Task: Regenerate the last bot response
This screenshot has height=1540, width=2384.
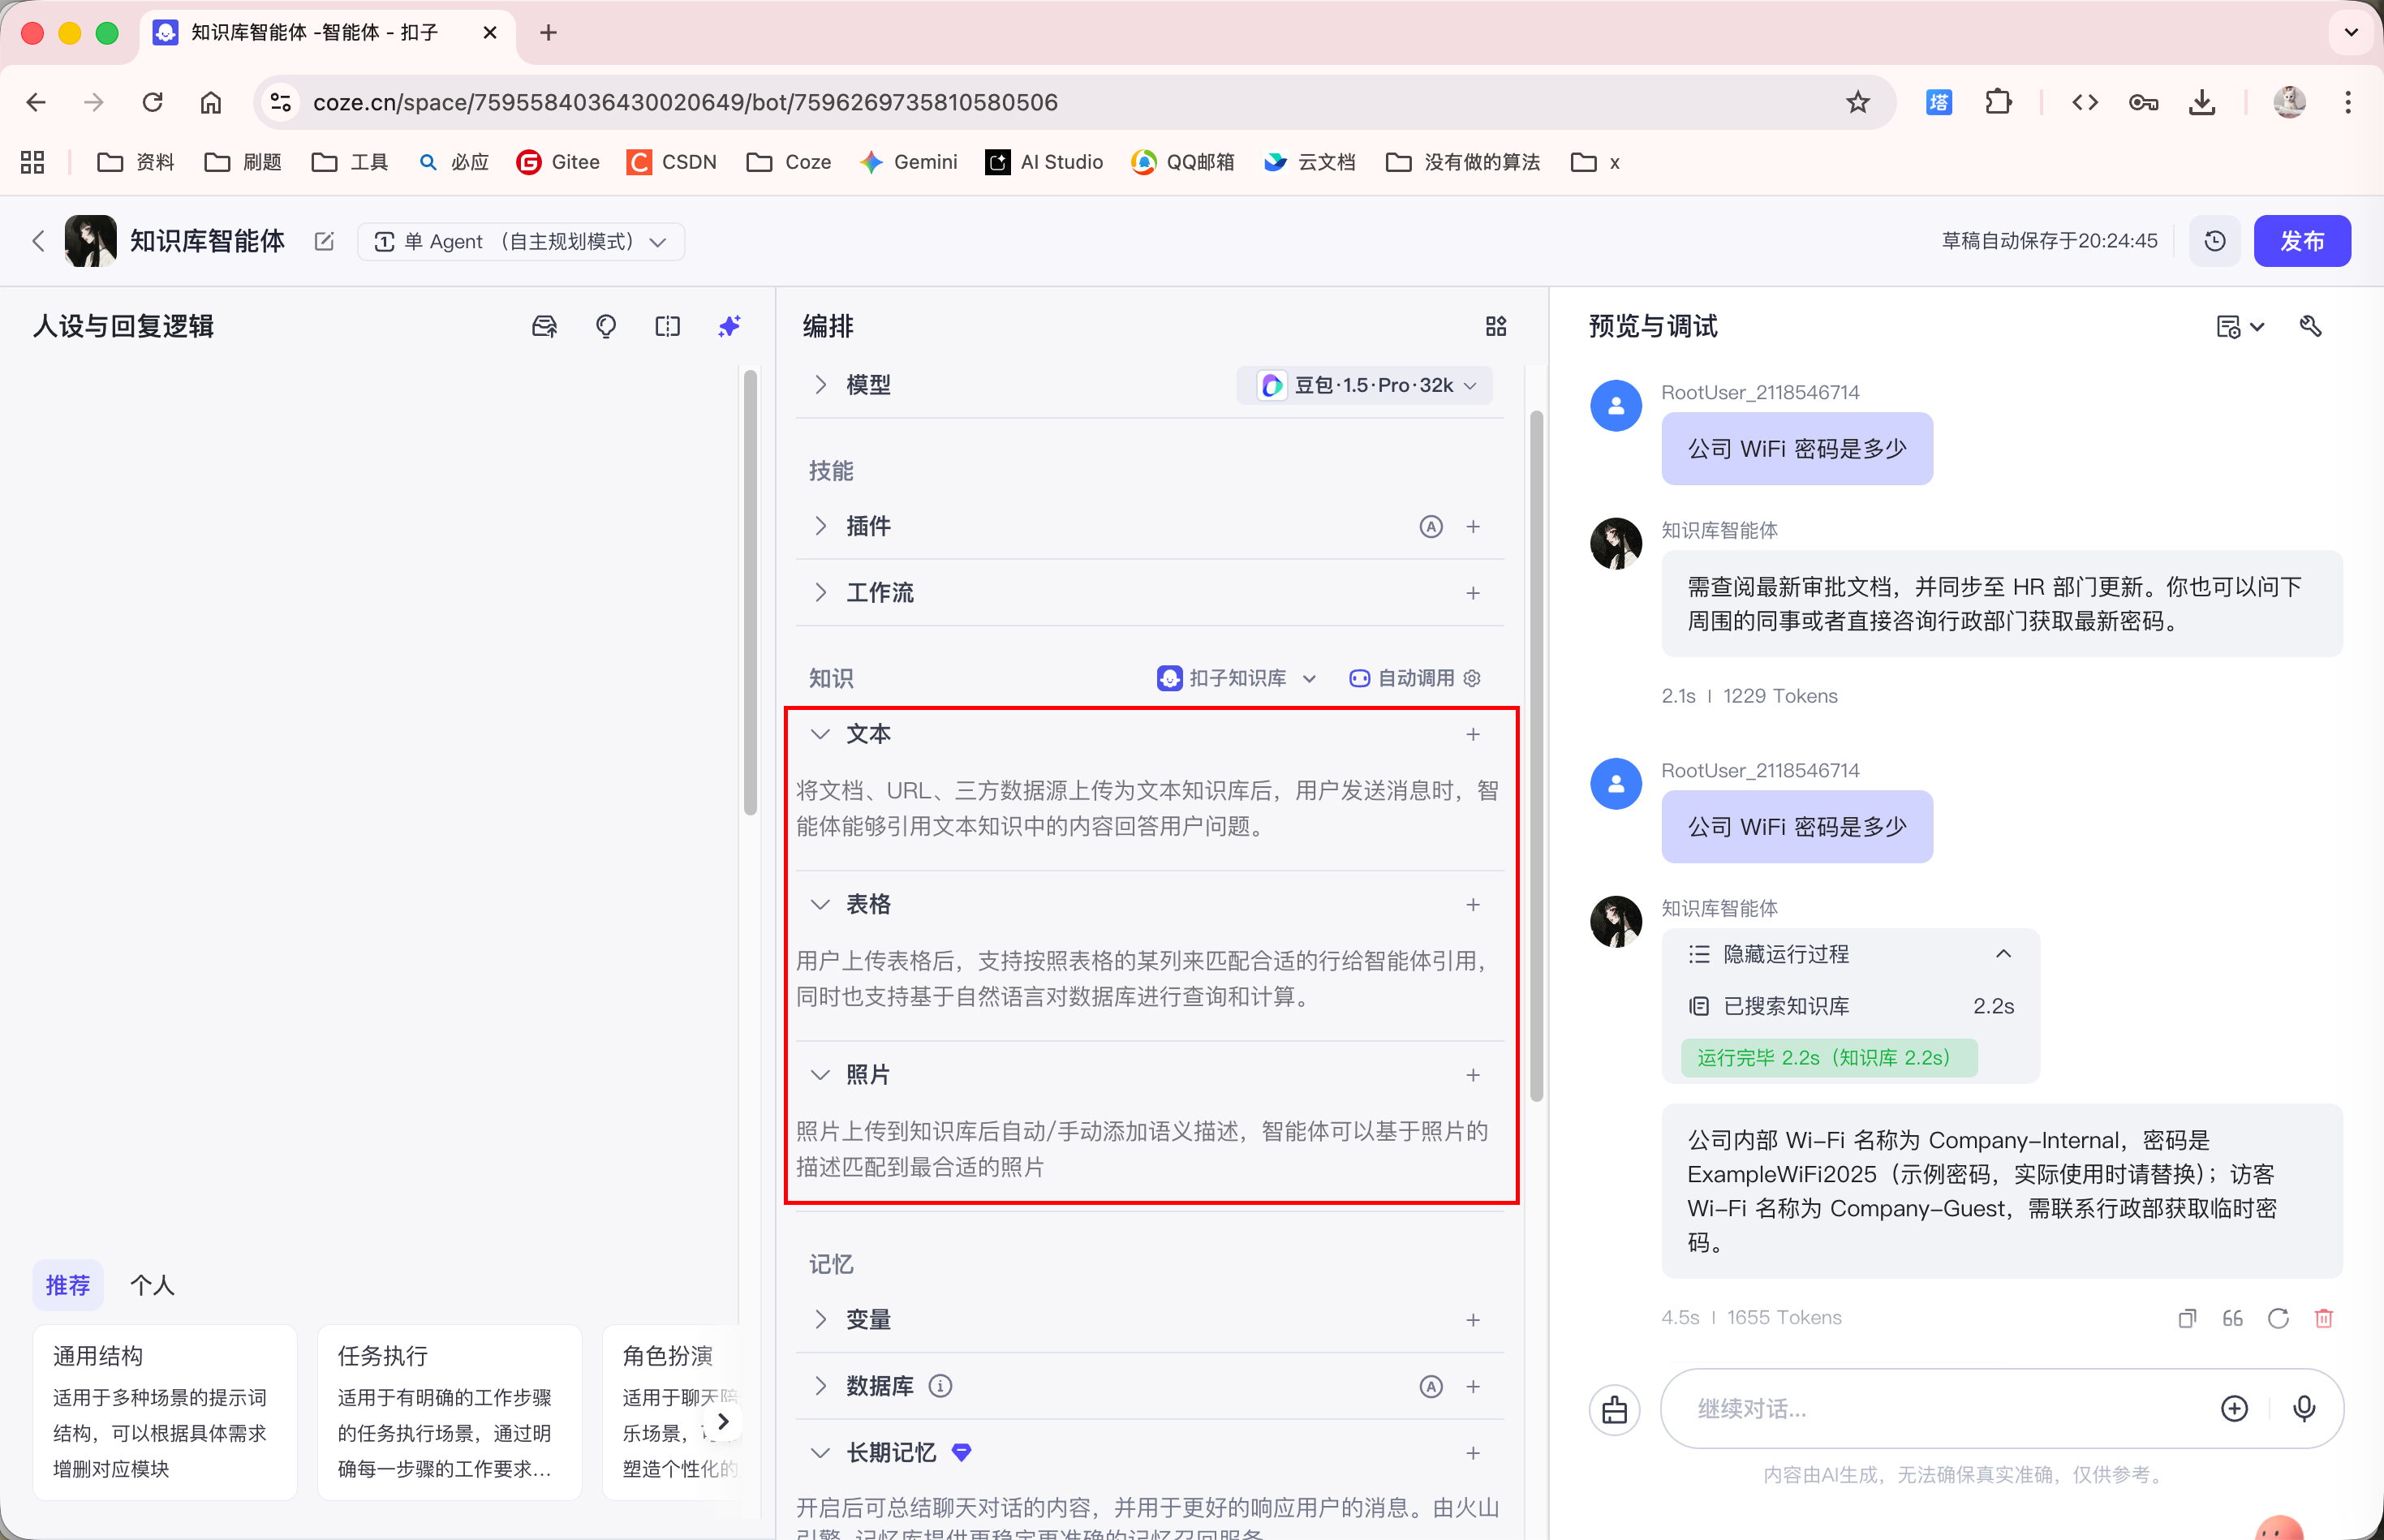Action: [2278, 1318]
